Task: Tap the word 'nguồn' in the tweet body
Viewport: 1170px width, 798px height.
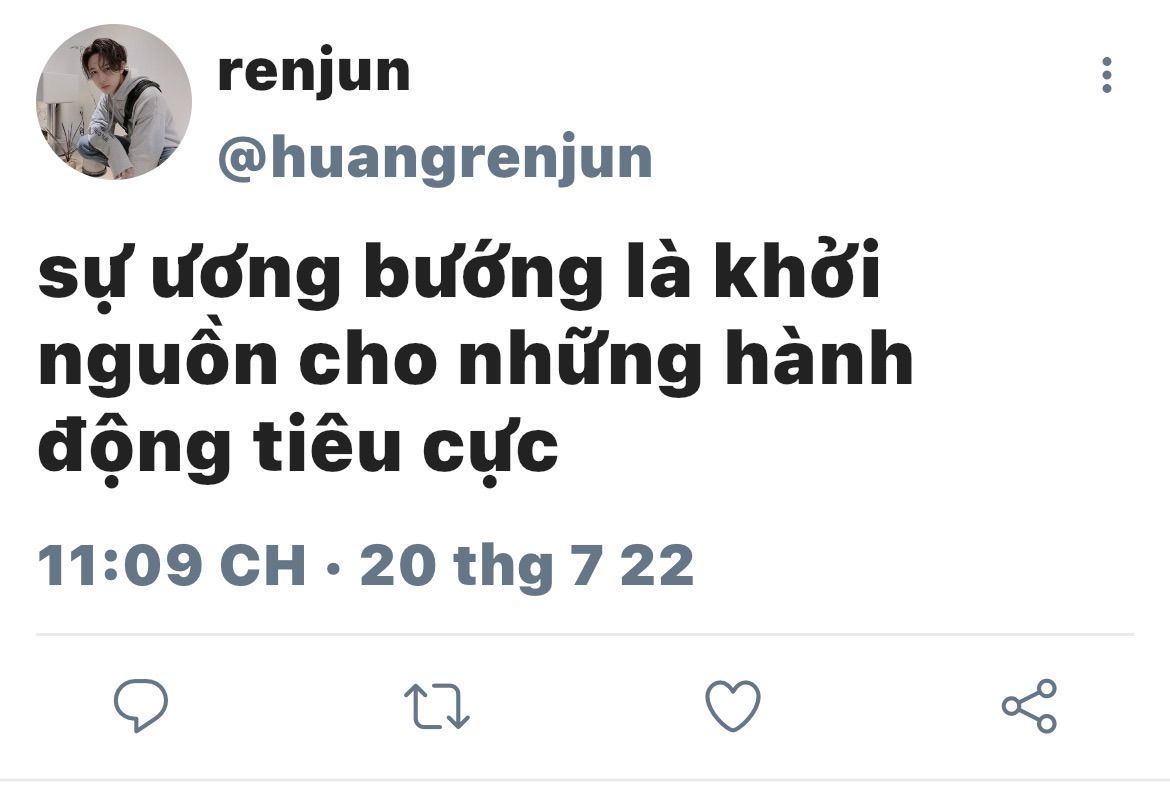Action: point(158,361)
